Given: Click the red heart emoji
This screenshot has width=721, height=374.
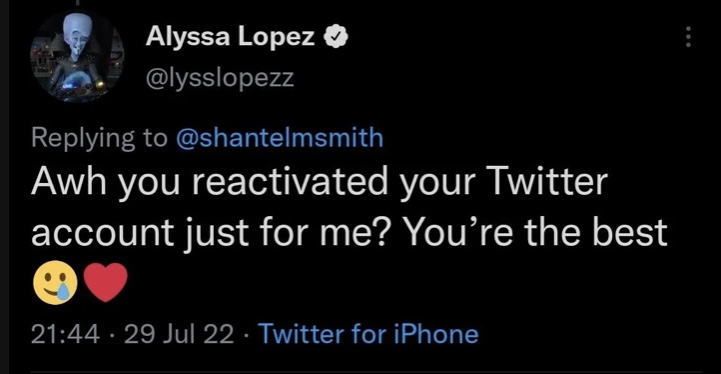Looking at the screenshot, I should coord(106,282).
